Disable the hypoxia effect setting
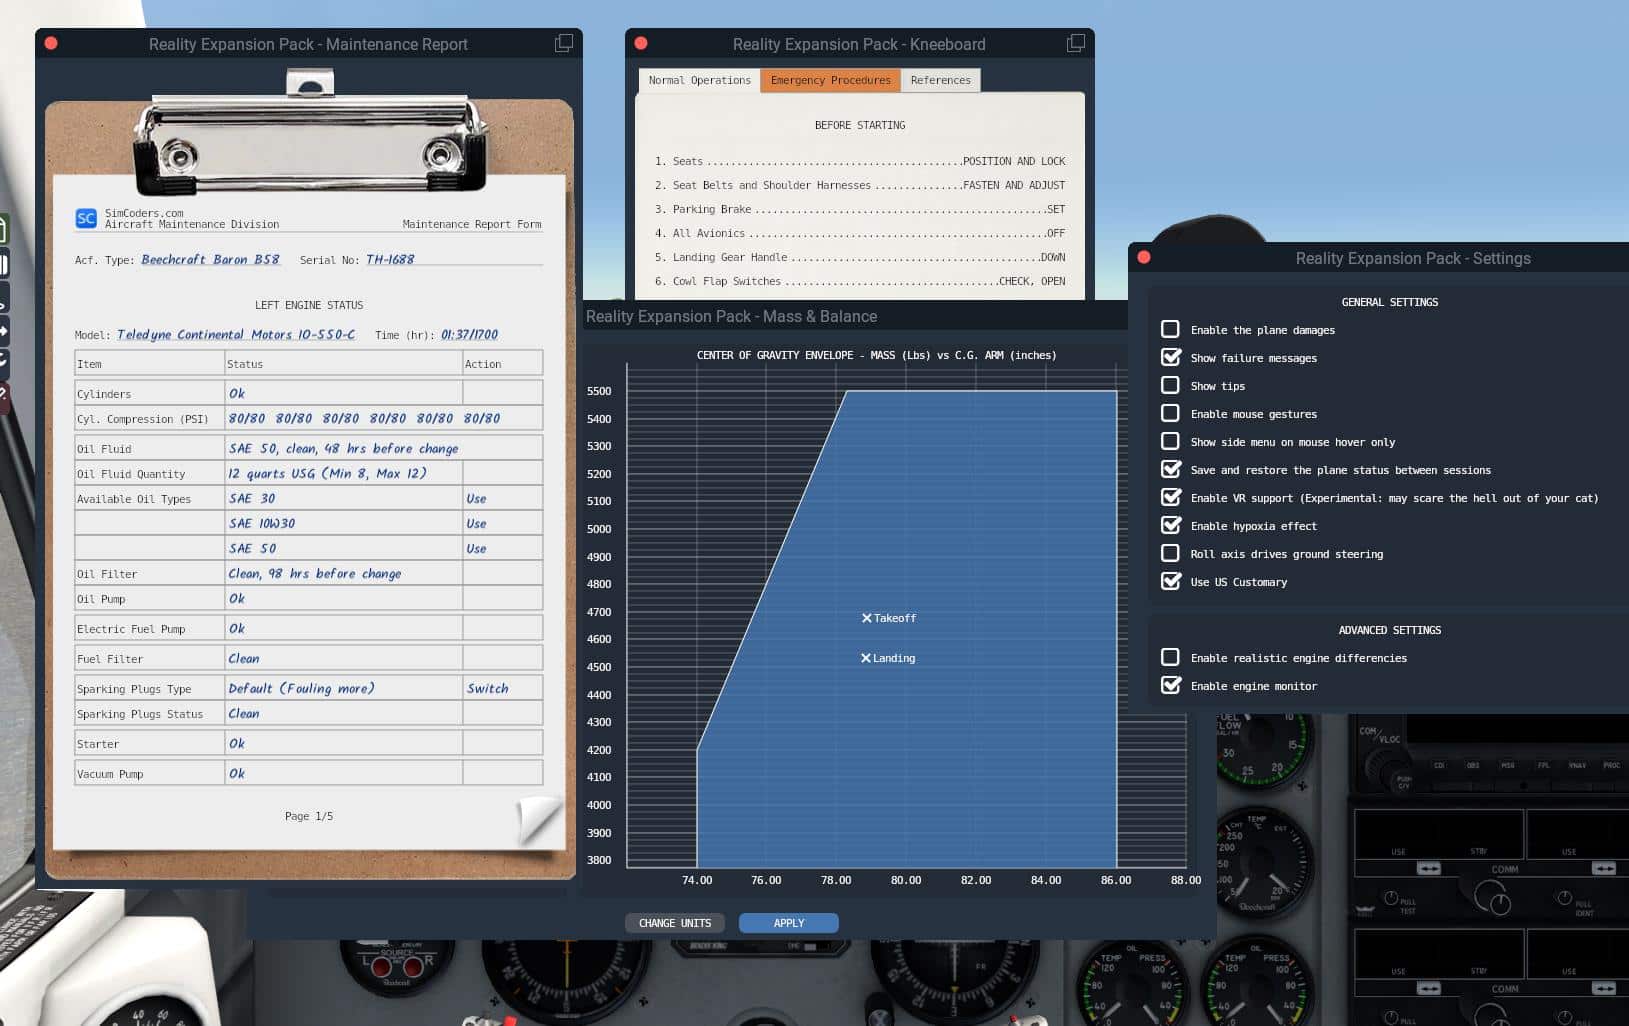The image size is (1629, 1026). (1170, 525)
